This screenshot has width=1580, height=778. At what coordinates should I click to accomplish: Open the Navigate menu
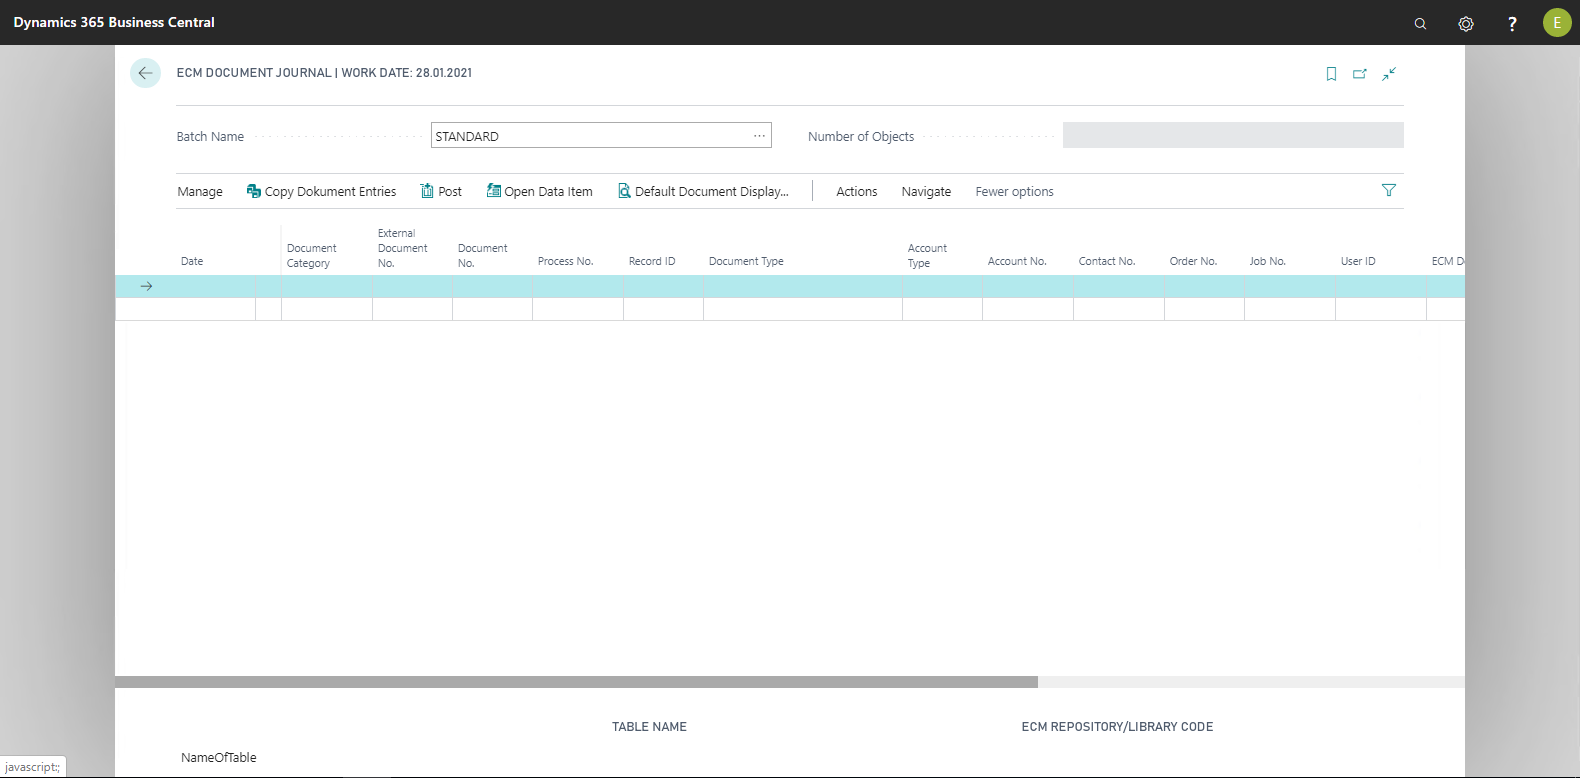pos(926,192)
